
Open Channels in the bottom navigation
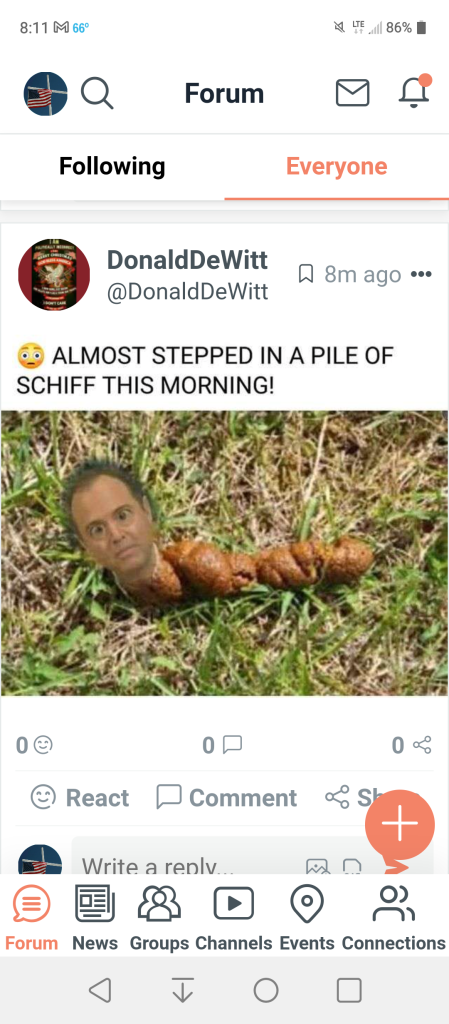coord(234,918)
